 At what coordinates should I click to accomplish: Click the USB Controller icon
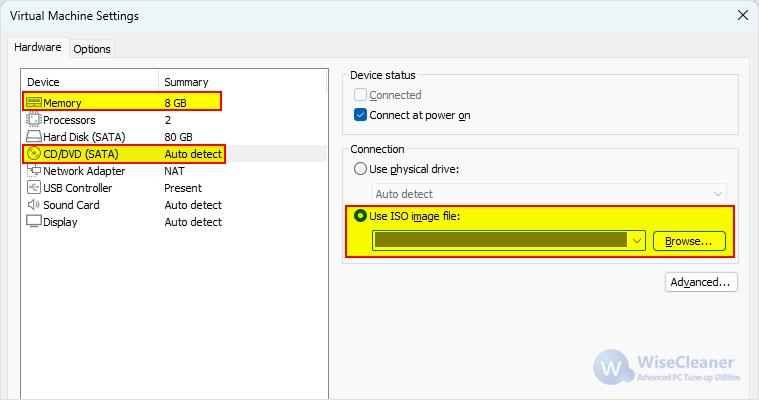tap(33, 187)
